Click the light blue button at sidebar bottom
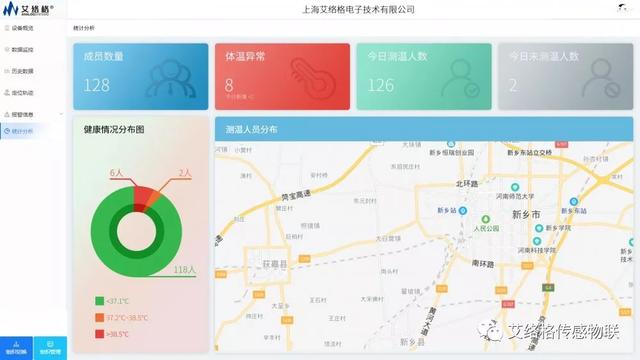Screen dimensions: 640x360 50,348
